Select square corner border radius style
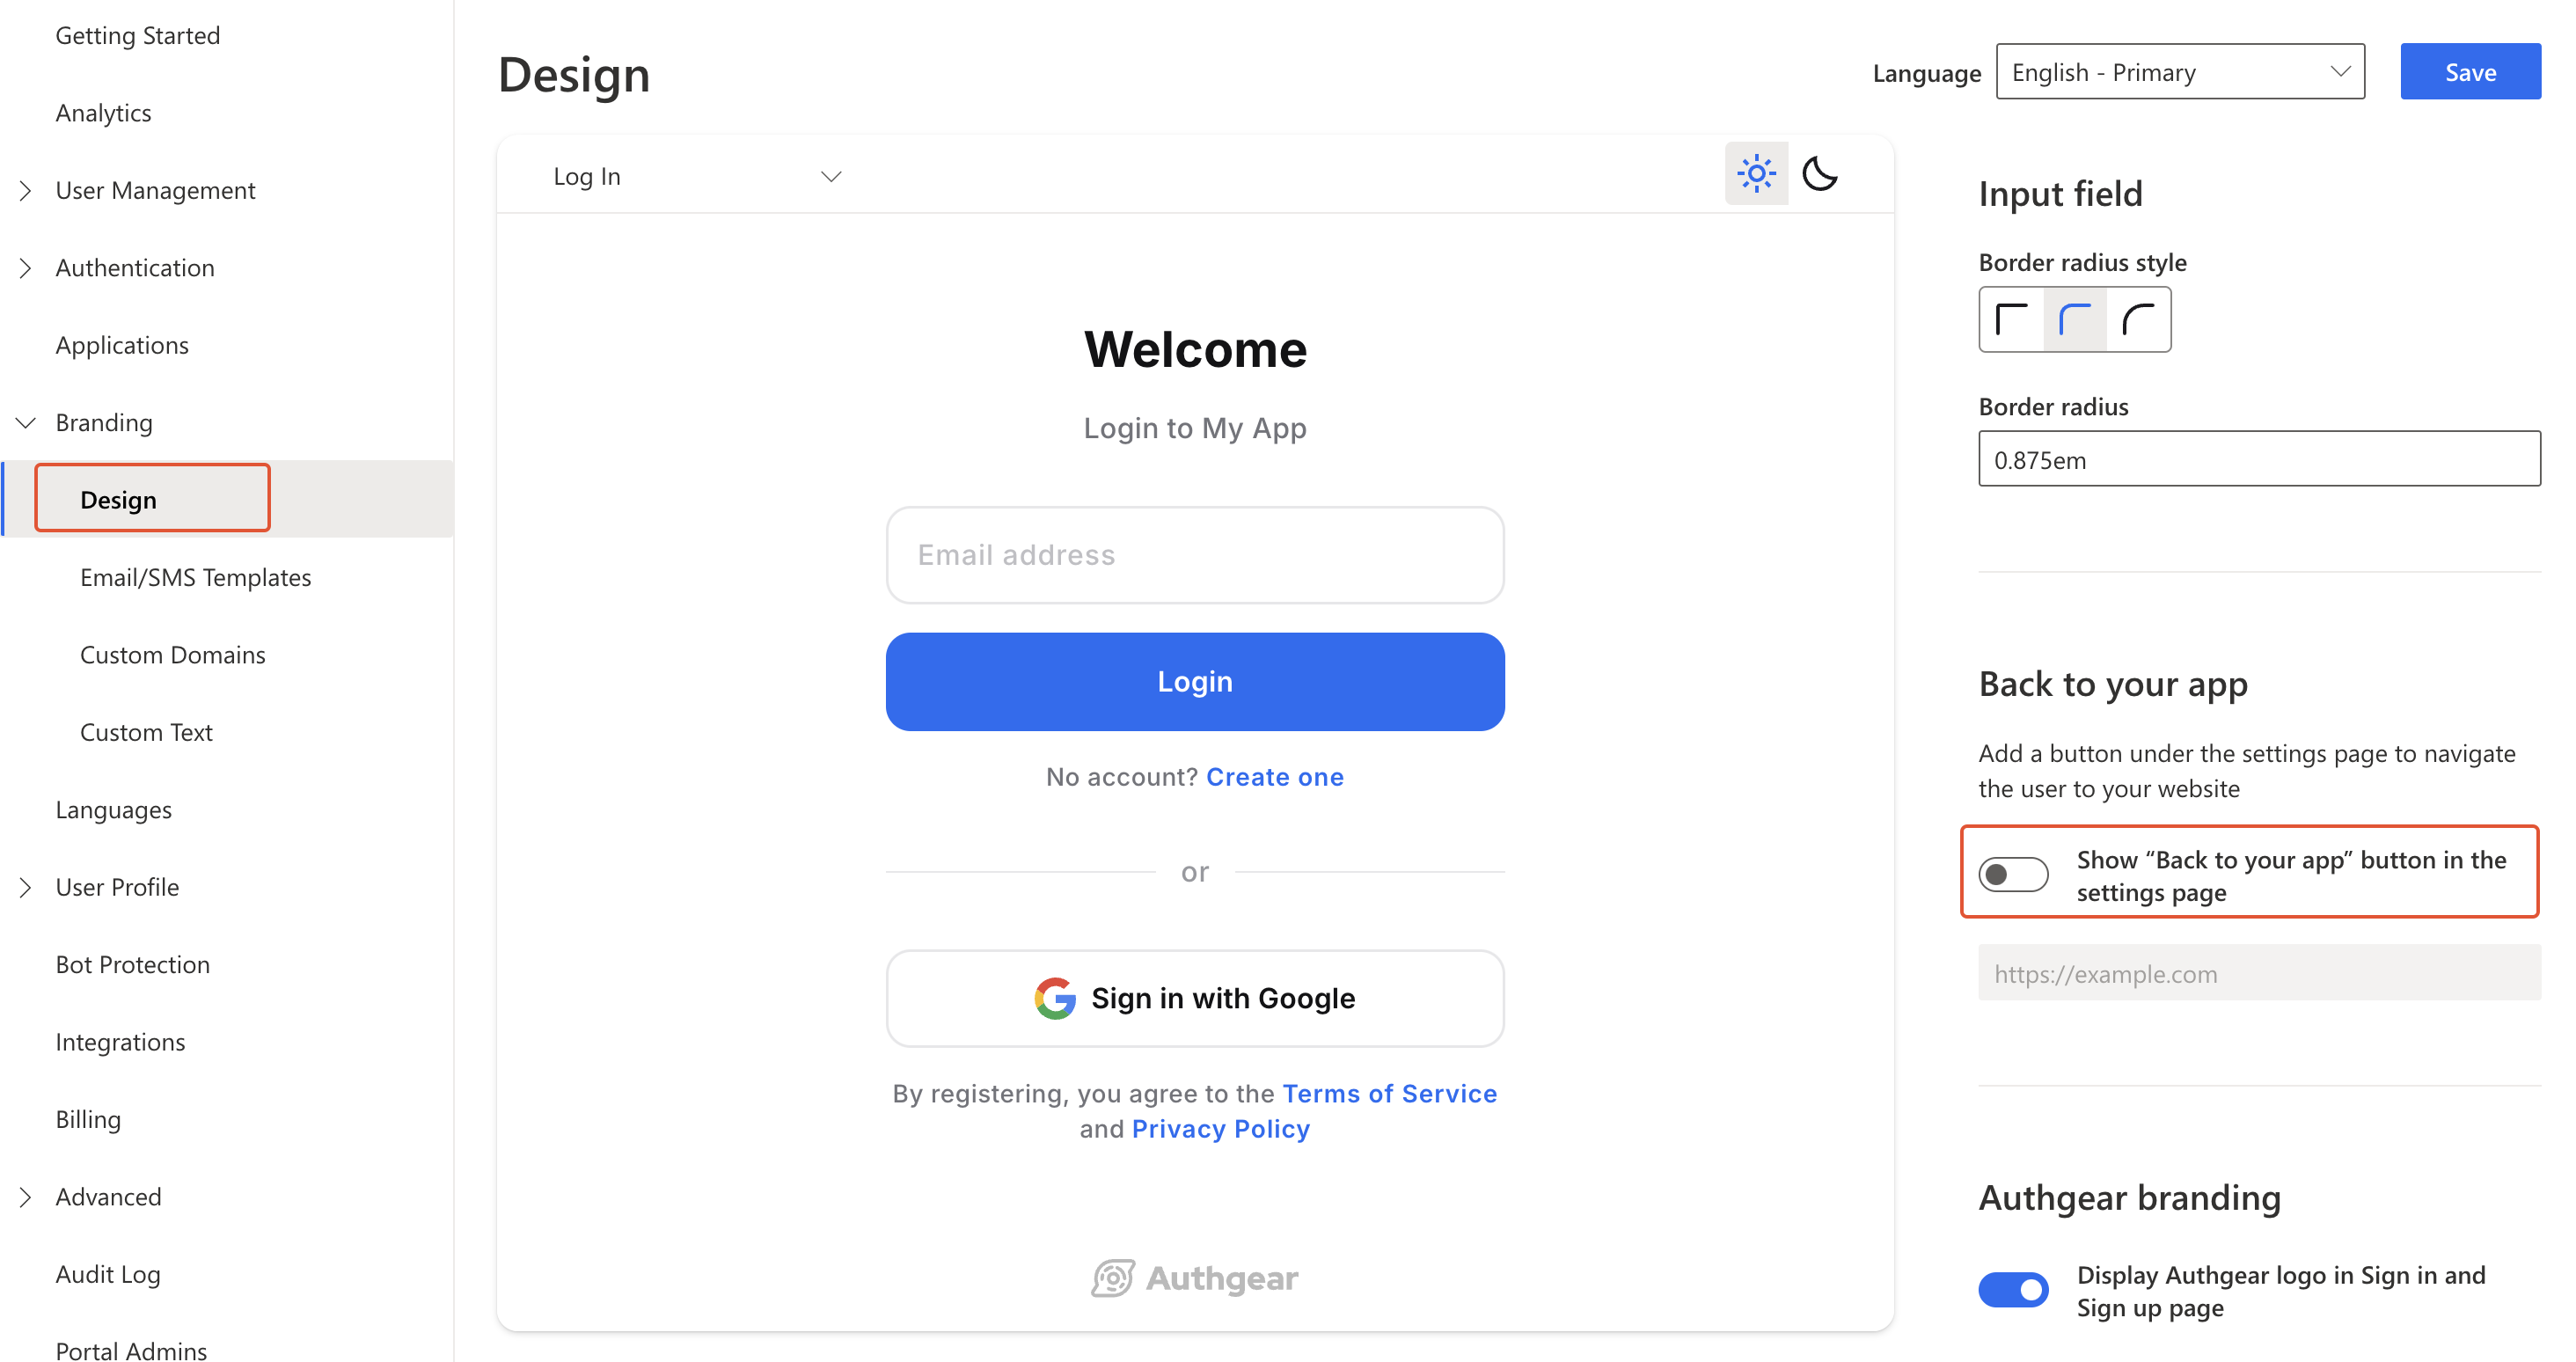The height and width of the screenshot is (1362, 2576). (x=2011, y=320)
